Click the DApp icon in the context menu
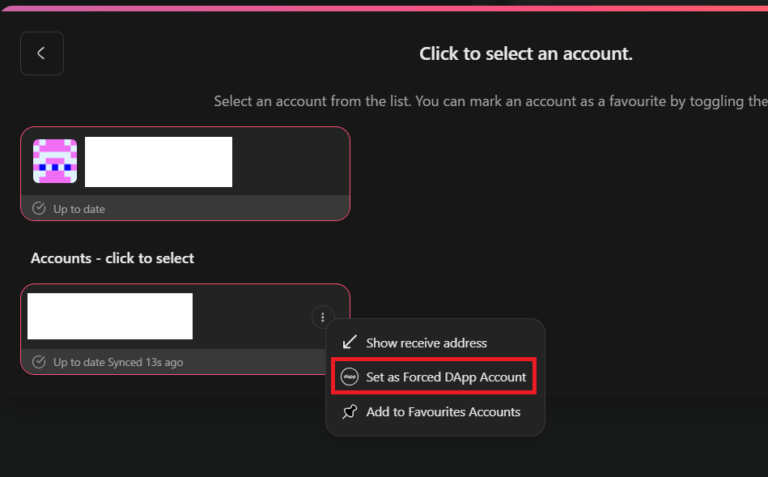 point(350,377)
